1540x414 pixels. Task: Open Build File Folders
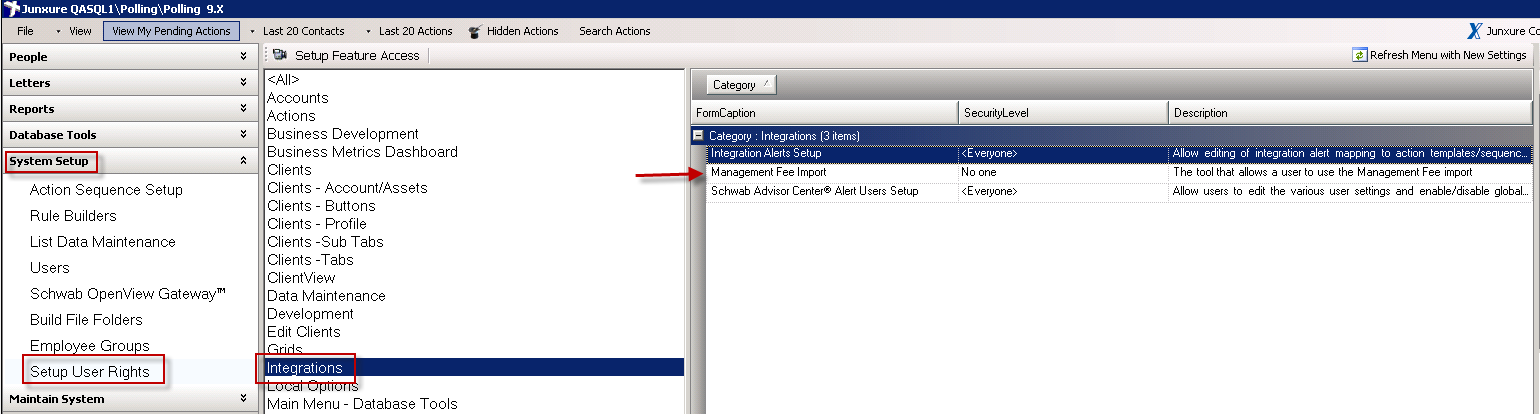pos(86,320)
